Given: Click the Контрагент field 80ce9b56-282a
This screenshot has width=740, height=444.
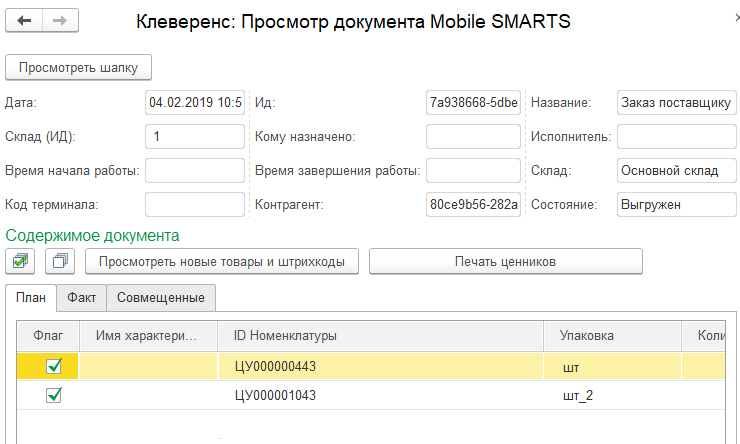Looking at the screenshot, I should click(473, 204).
